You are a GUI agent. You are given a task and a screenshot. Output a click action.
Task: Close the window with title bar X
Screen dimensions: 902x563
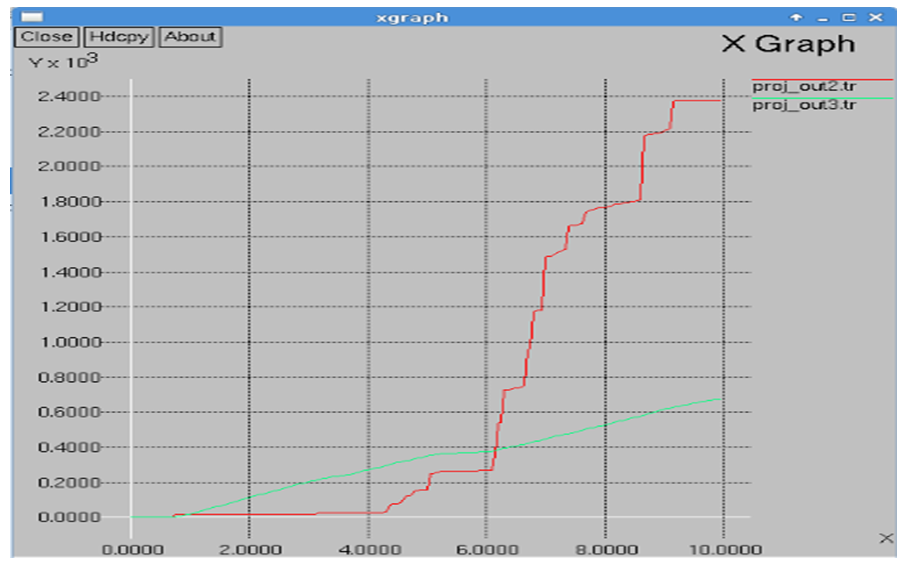coord(875,18)
